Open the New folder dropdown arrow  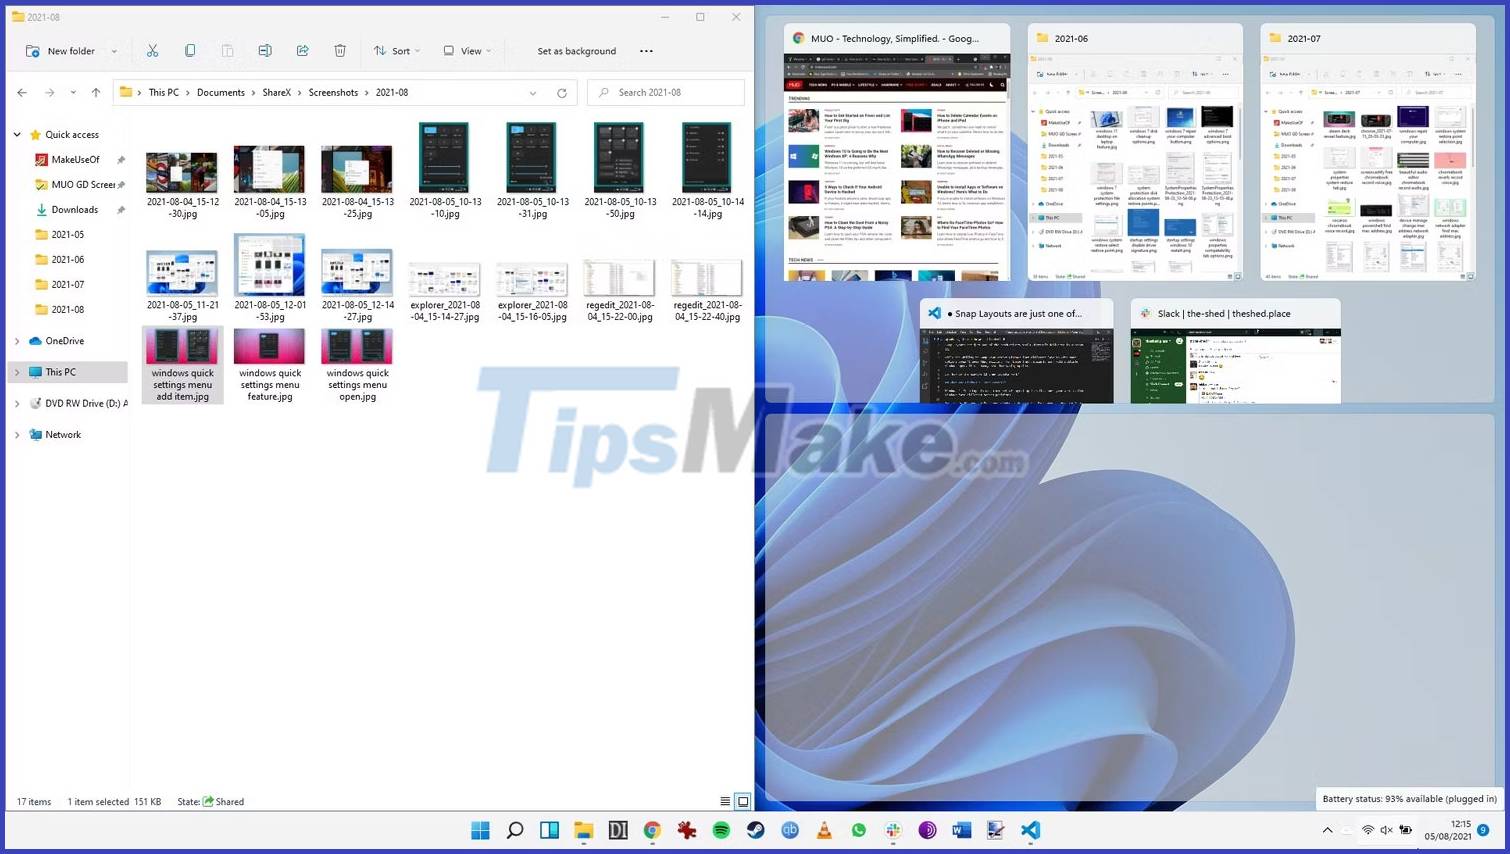coord(114,51)
